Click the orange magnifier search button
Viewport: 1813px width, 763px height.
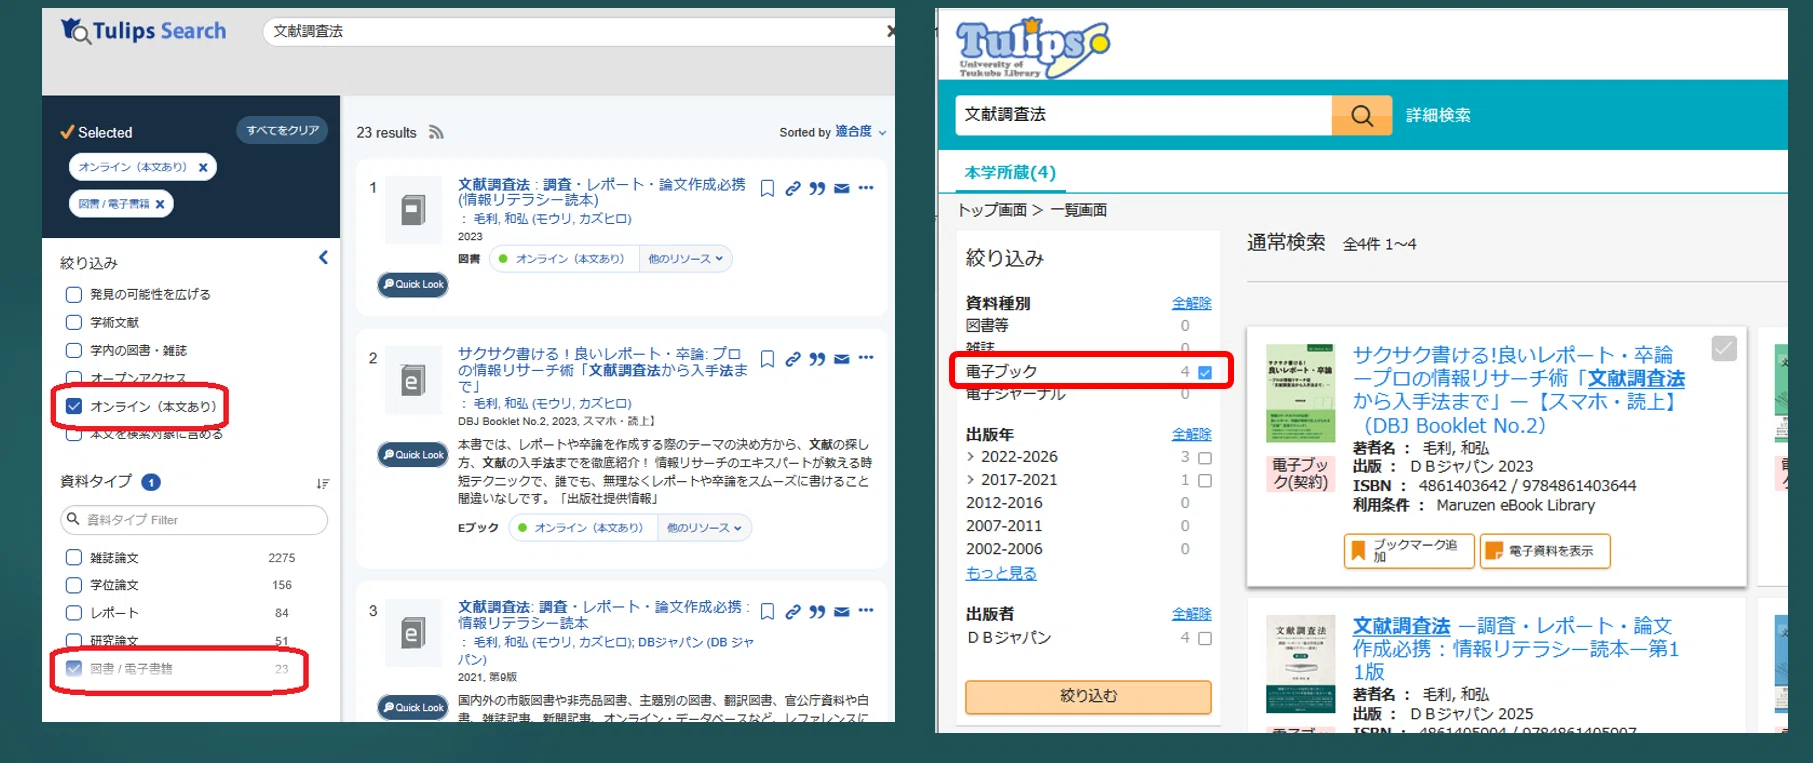[x=1362, y=115]
